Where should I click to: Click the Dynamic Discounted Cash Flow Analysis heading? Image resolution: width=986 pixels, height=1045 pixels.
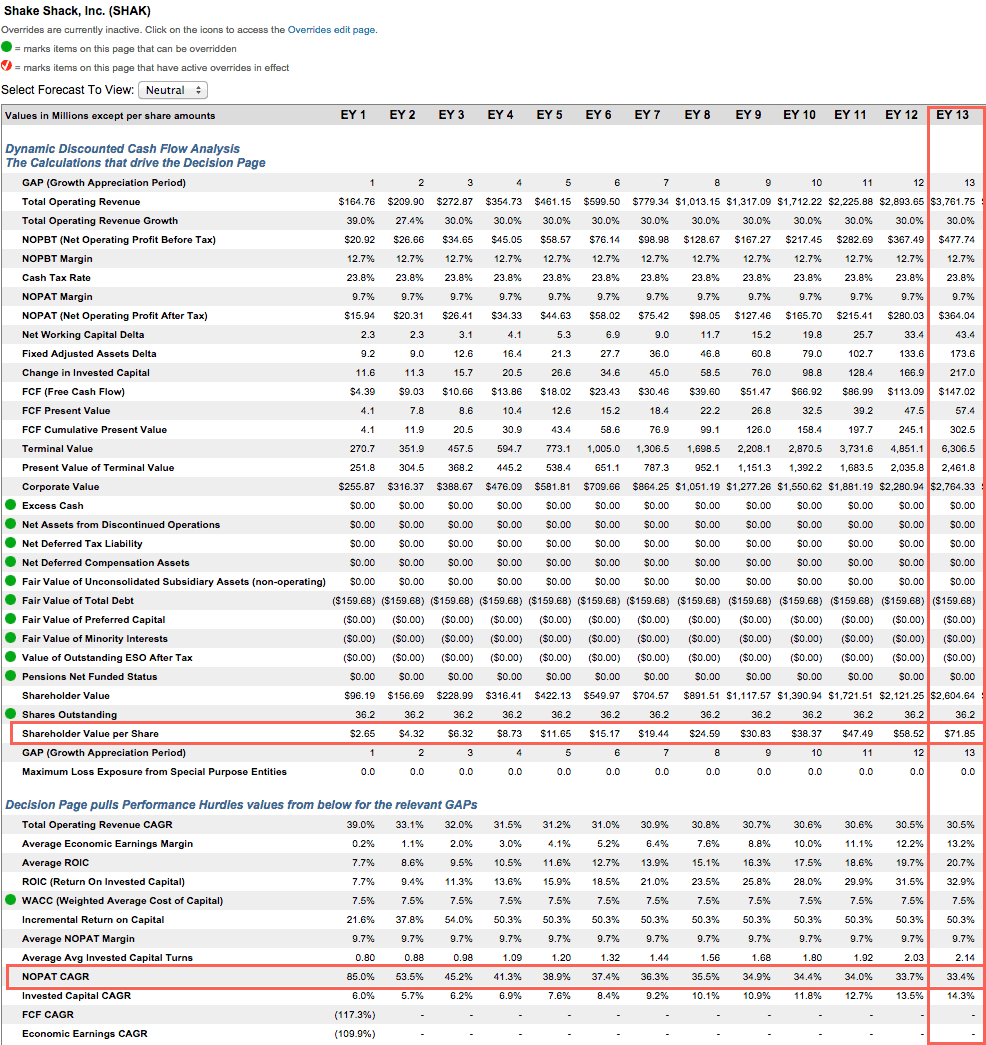[123, 149]
